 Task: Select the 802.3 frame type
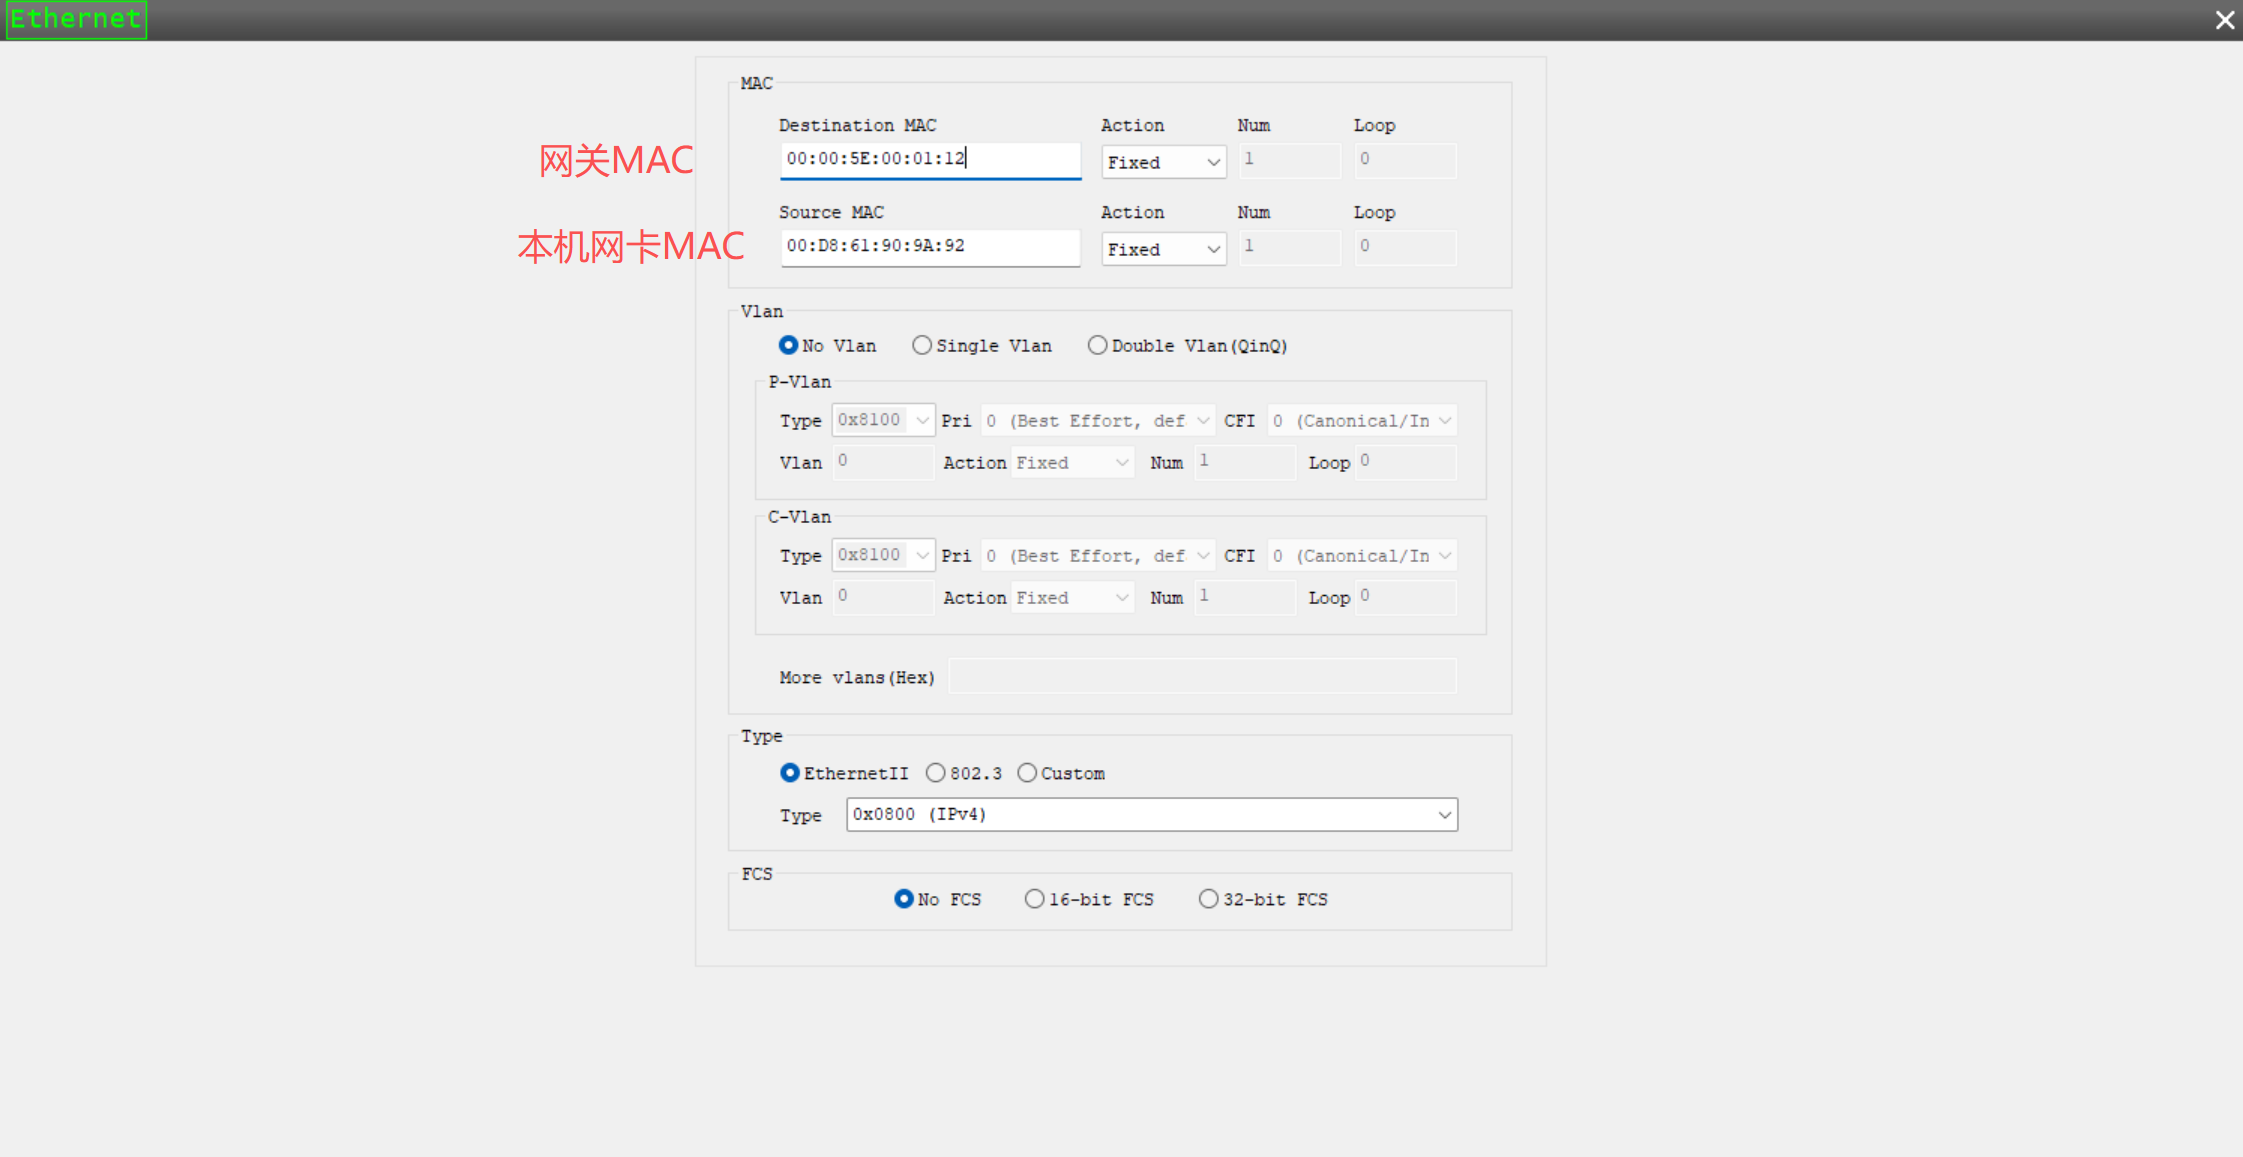tap(936, 773)
